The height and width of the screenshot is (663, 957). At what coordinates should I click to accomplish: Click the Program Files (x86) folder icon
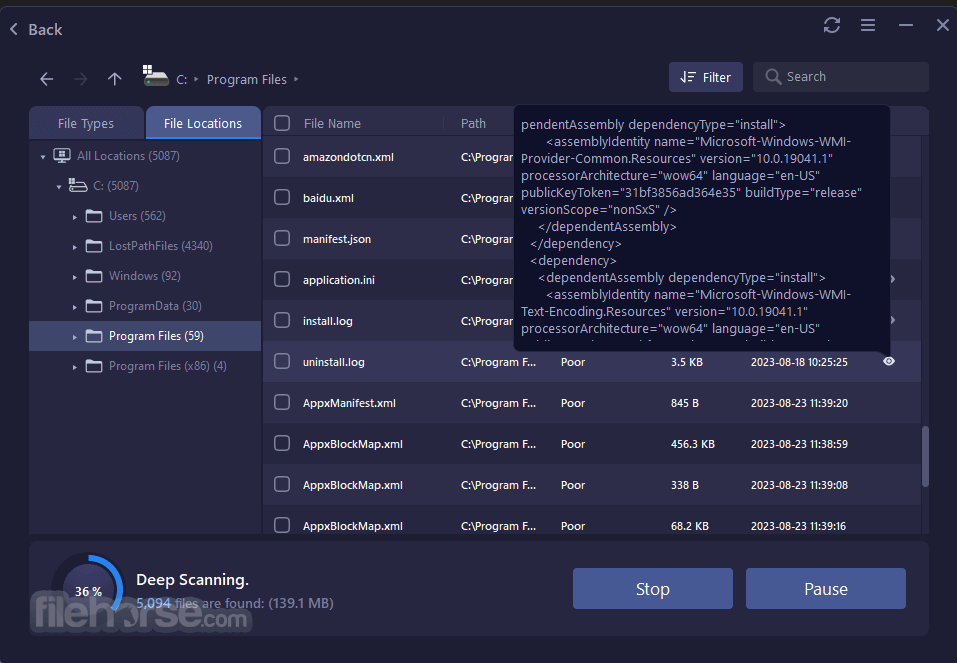click(x=94, y=366)
